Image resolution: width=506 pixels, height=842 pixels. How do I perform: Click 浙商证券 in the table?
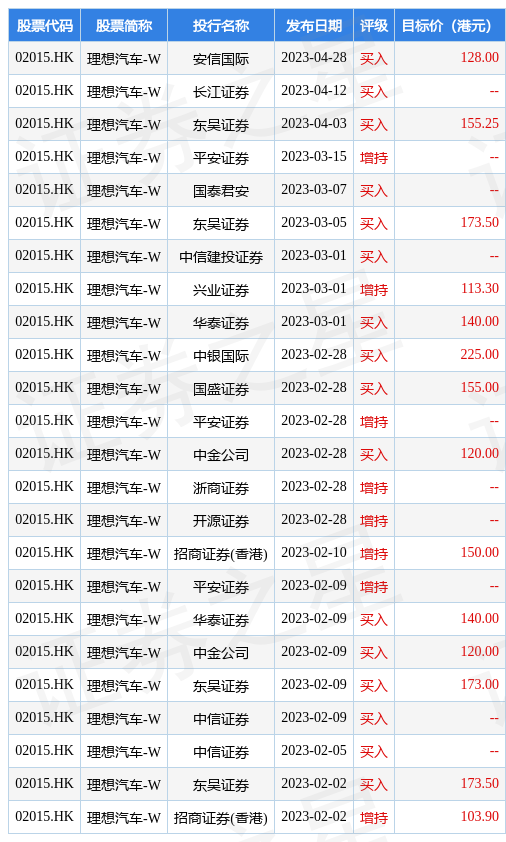point(221,488)
